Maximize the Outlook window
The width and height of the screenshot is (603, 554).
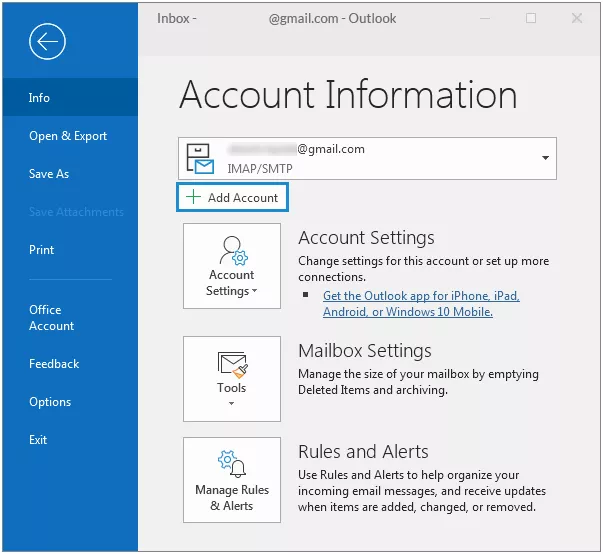pos(531,18)
